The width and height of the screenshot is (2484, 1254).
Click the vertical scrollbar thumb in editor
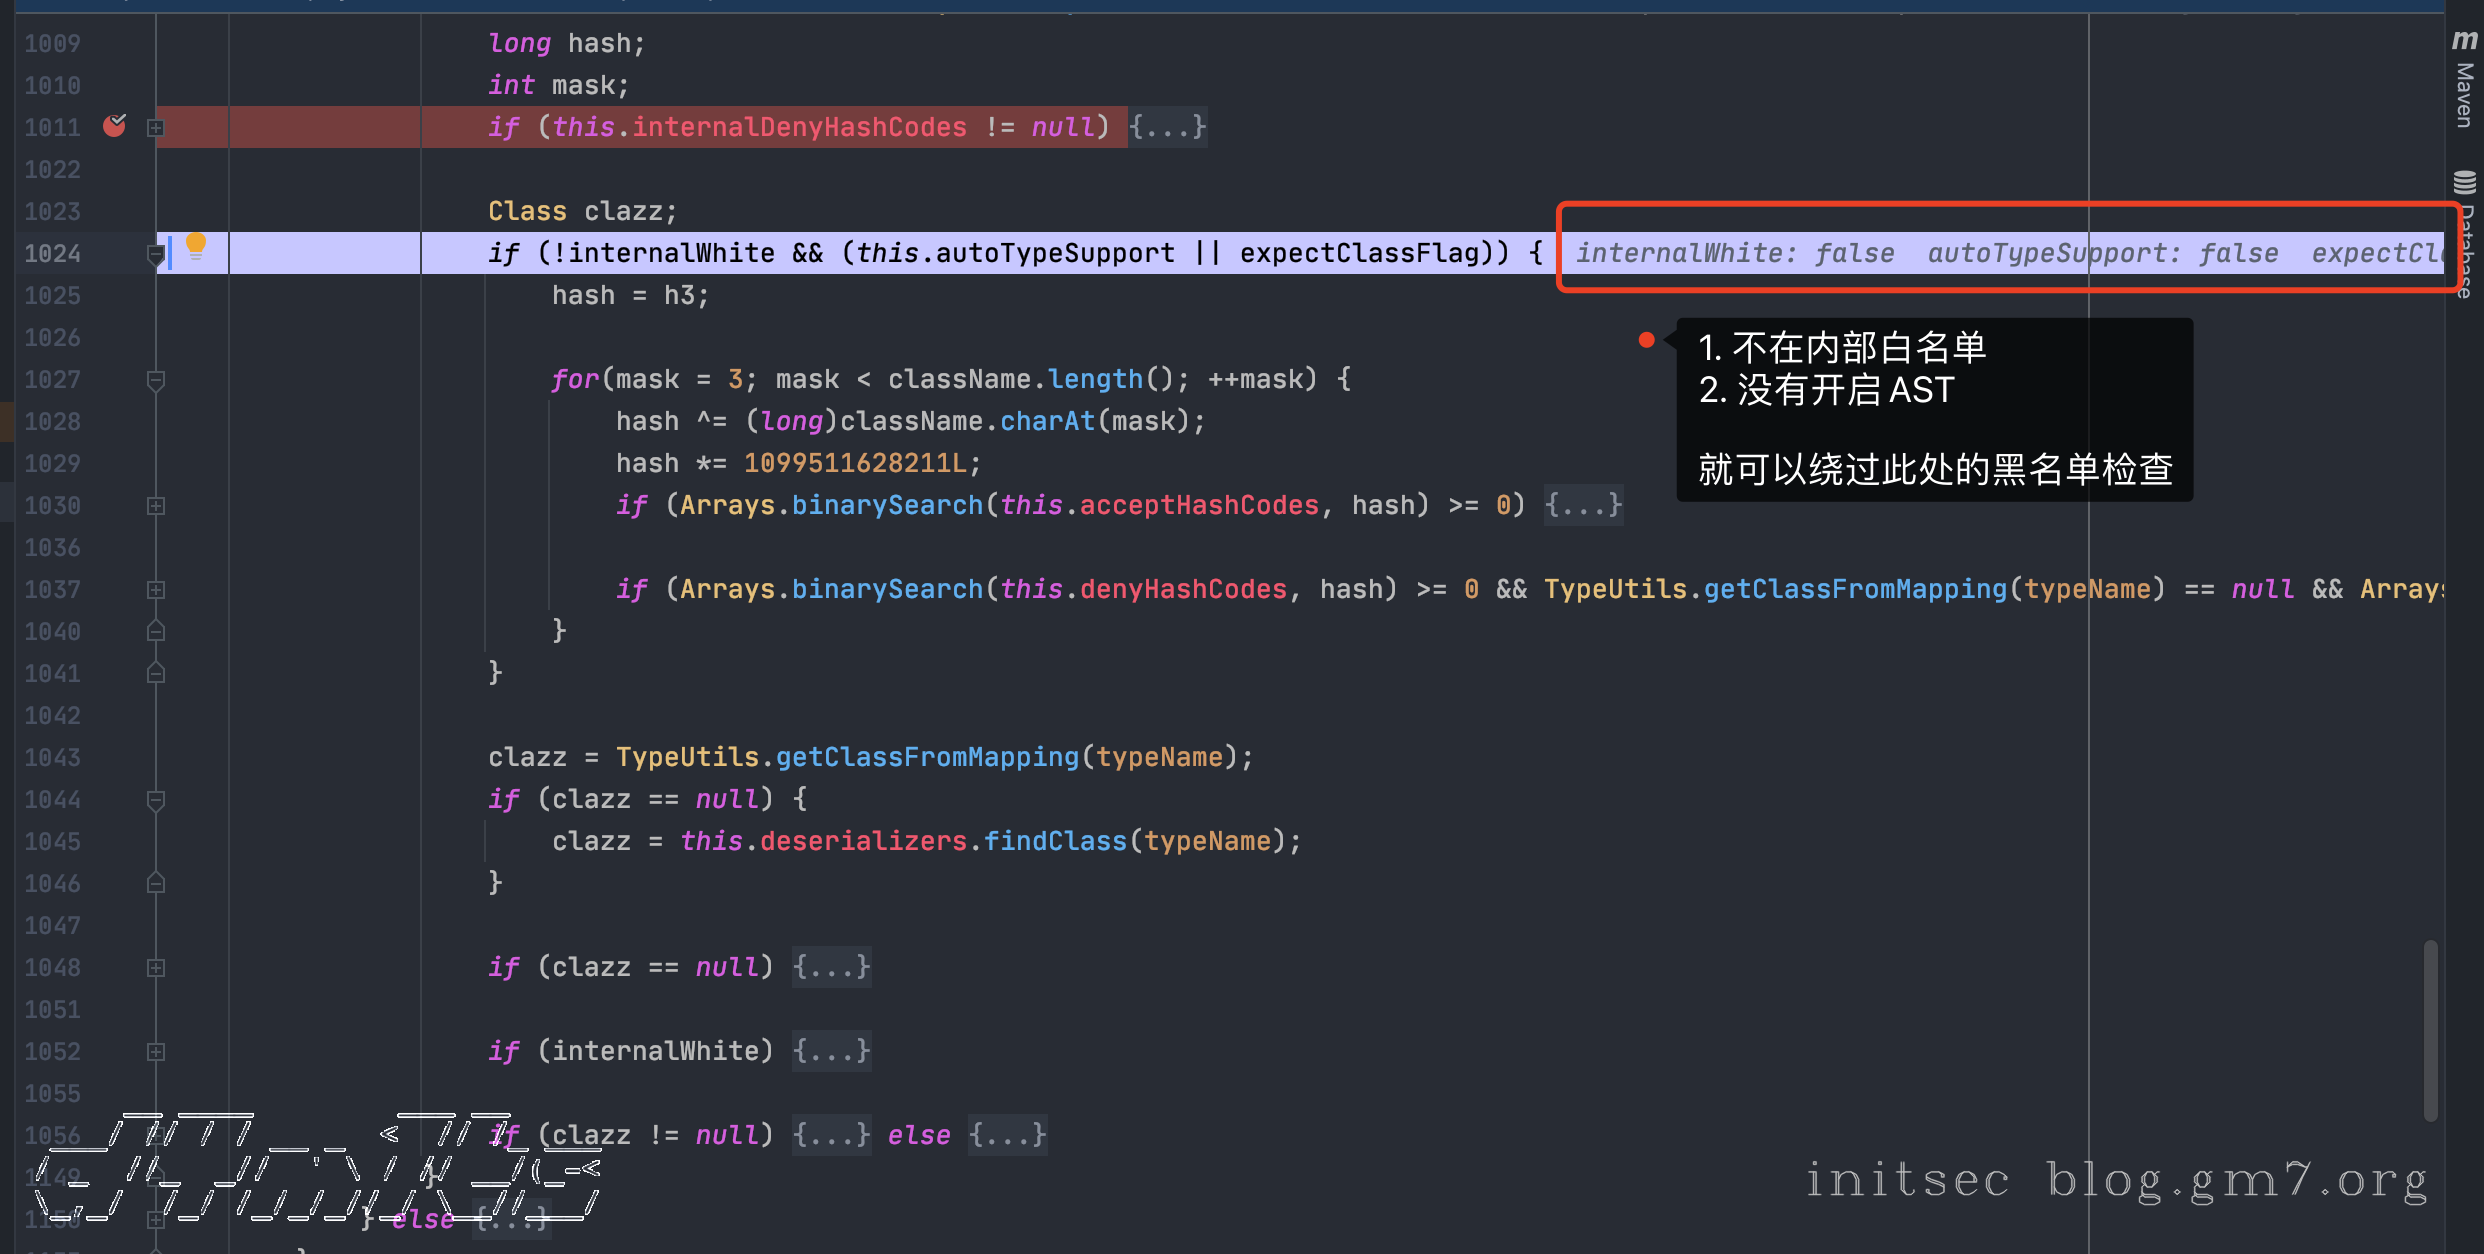pyautogui.click(x=2430, y=1030)
